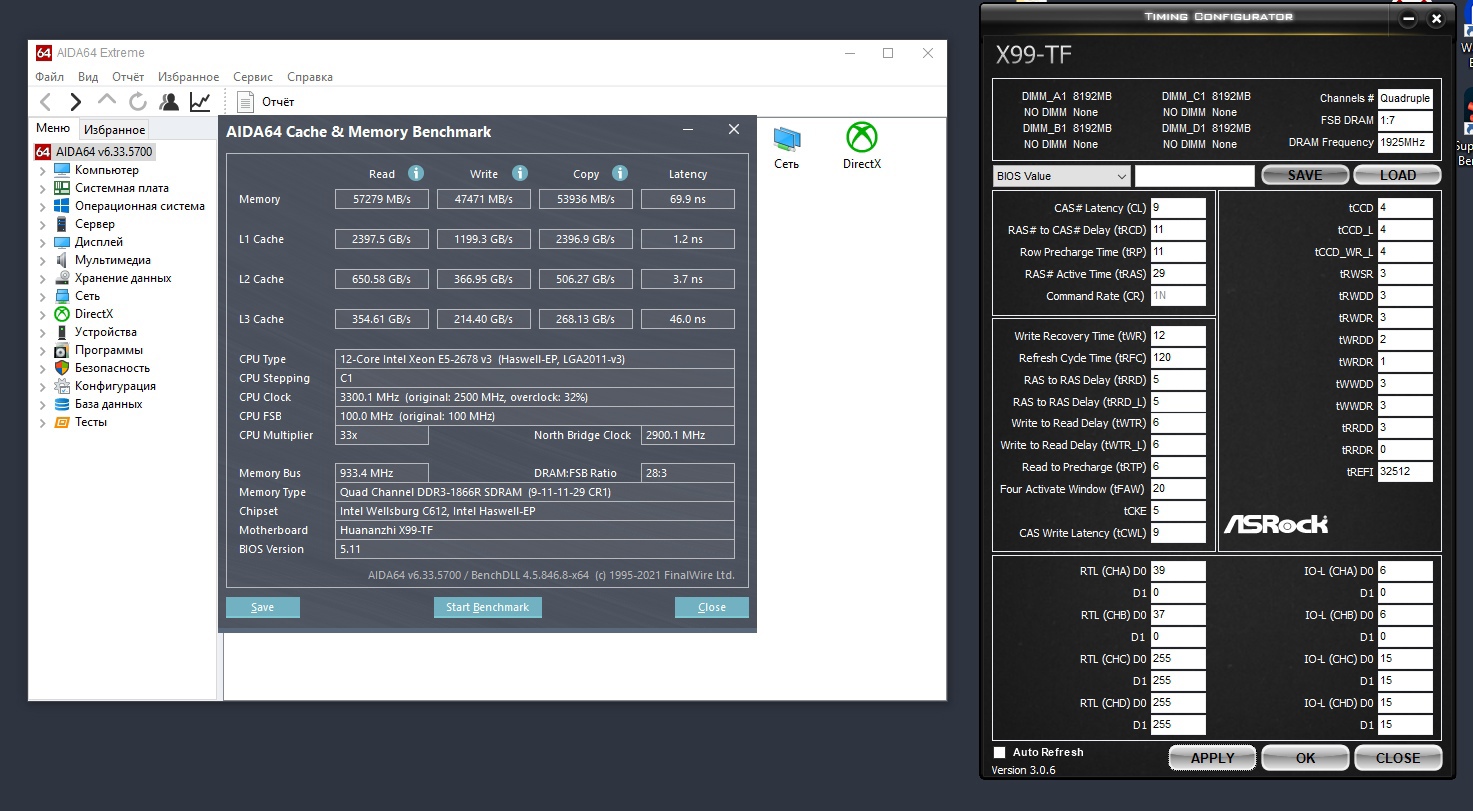Click Save in the benchmark dialog
Image resolution: width=1473 pixels, height=811 pixels.
point(263,607)
